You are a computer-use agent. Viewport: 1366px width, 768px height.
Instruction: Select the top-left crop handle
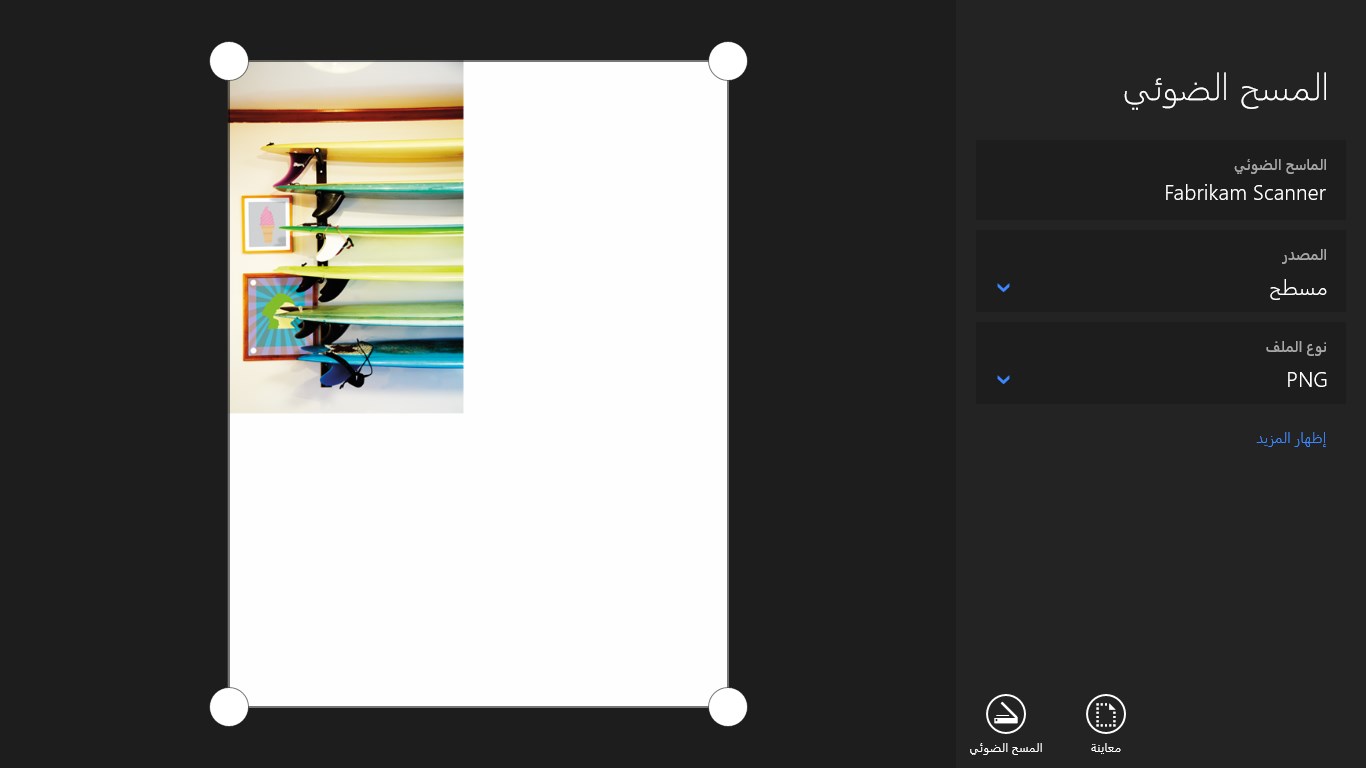[x=229, y=61]
